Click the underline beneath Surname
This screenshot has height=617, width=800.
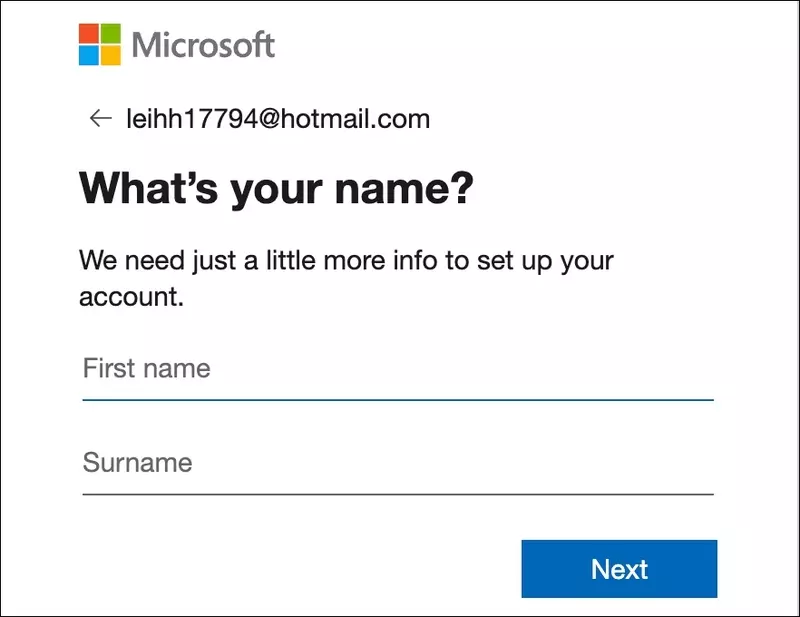tap(398, 495)
